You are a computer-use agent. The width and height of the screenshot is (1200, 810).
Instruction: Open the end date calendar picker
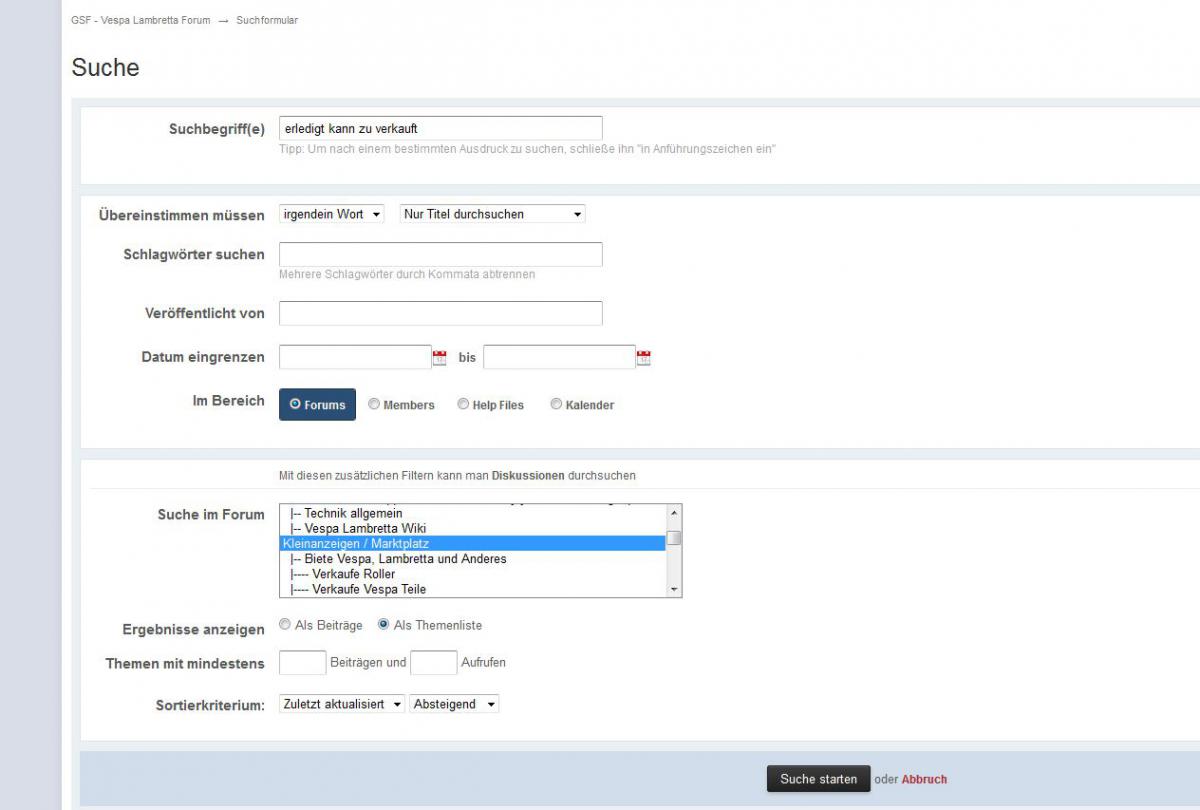[x=643, y=358]
